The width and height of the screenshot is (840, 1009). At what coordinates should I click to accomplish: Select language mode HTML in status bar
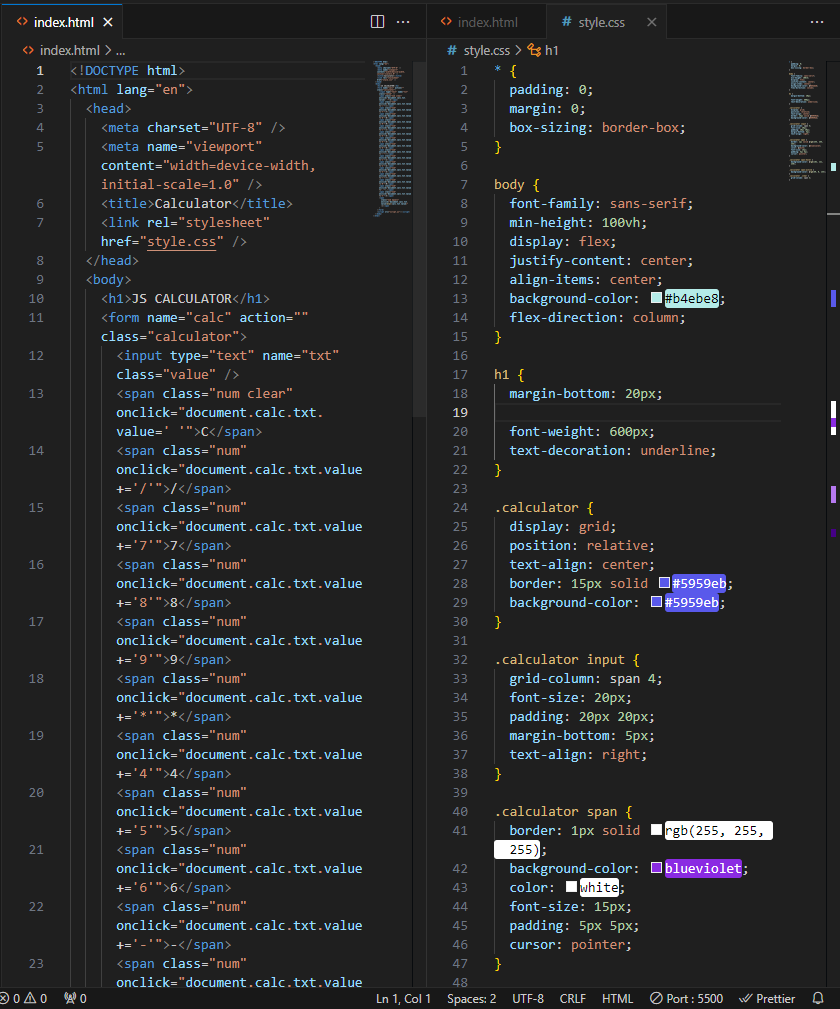[617, 998]
